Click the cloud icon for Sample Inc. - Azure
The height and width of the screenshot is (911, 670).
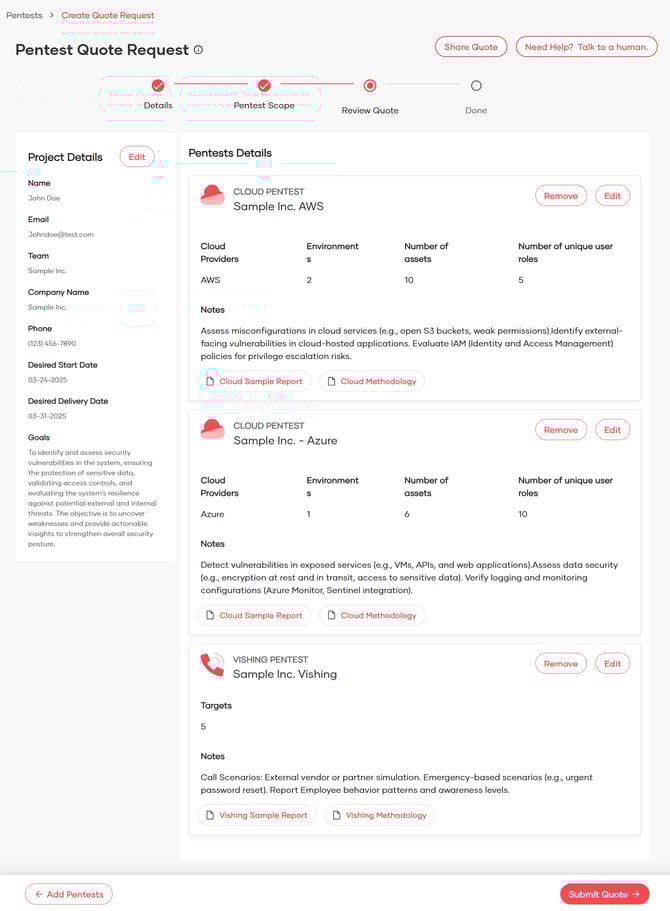pyautogui.click(x=212, y=429)
